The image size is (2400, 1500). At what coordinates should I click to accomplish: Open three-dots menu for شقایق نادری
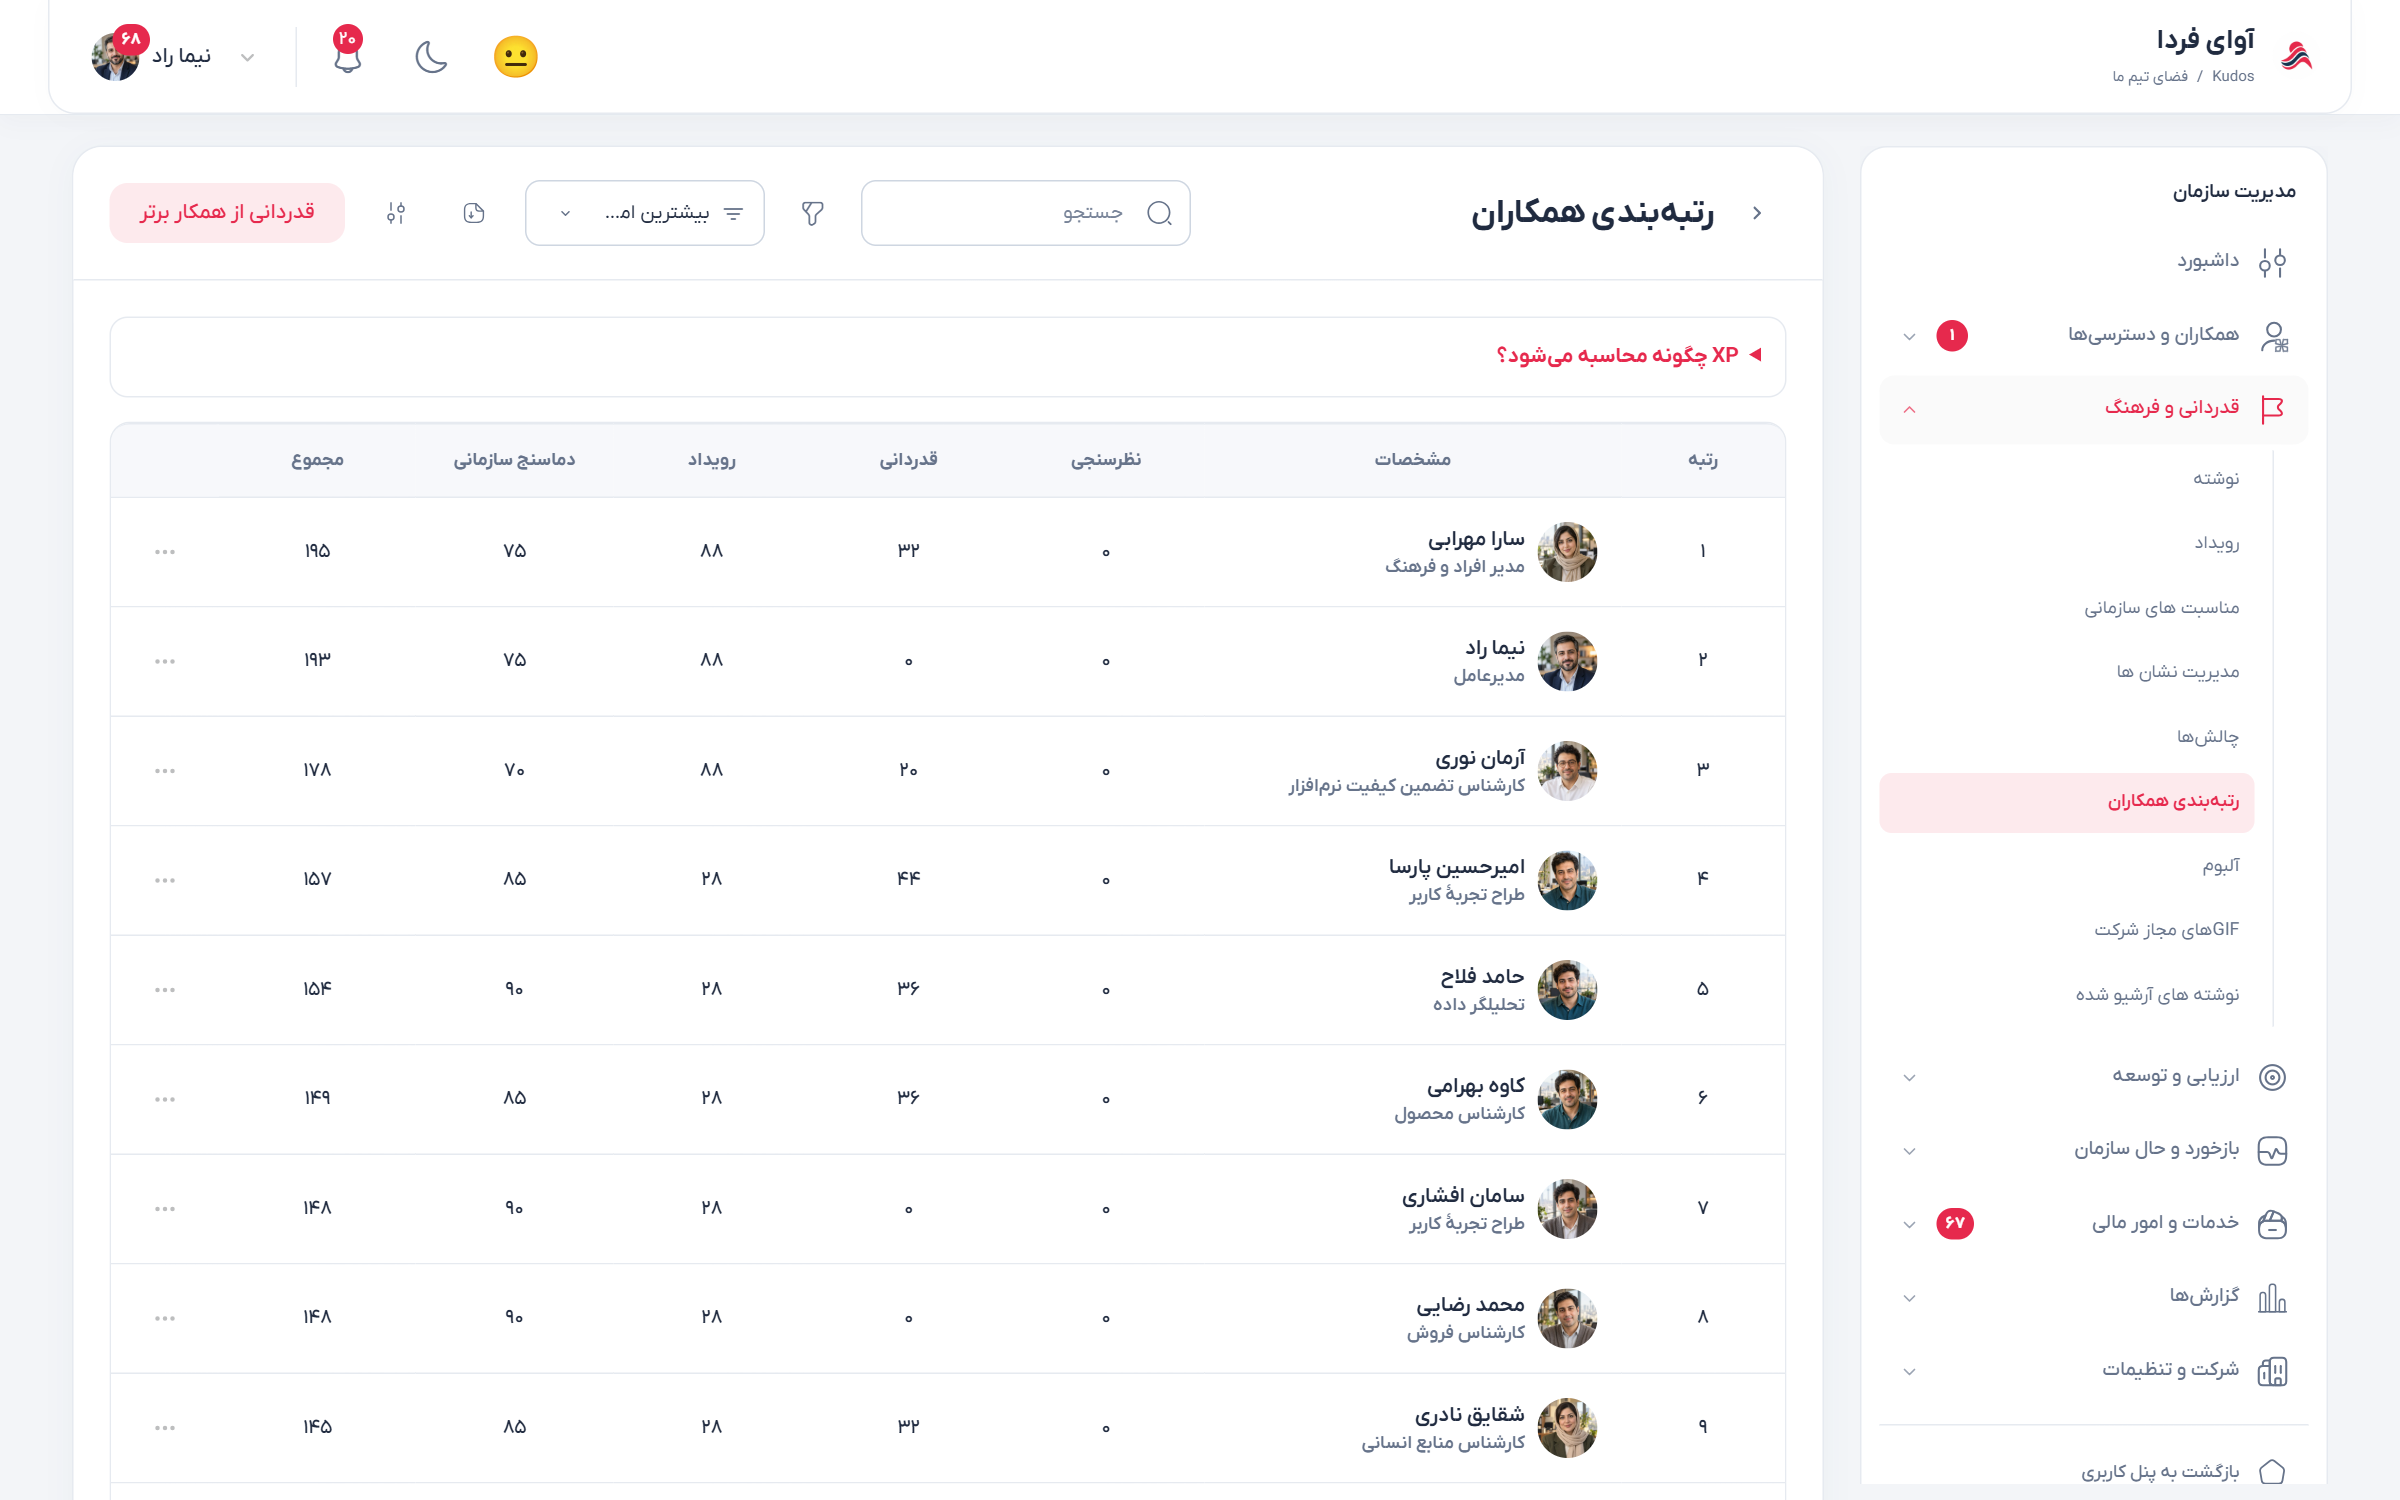(x=165, y=1428)
